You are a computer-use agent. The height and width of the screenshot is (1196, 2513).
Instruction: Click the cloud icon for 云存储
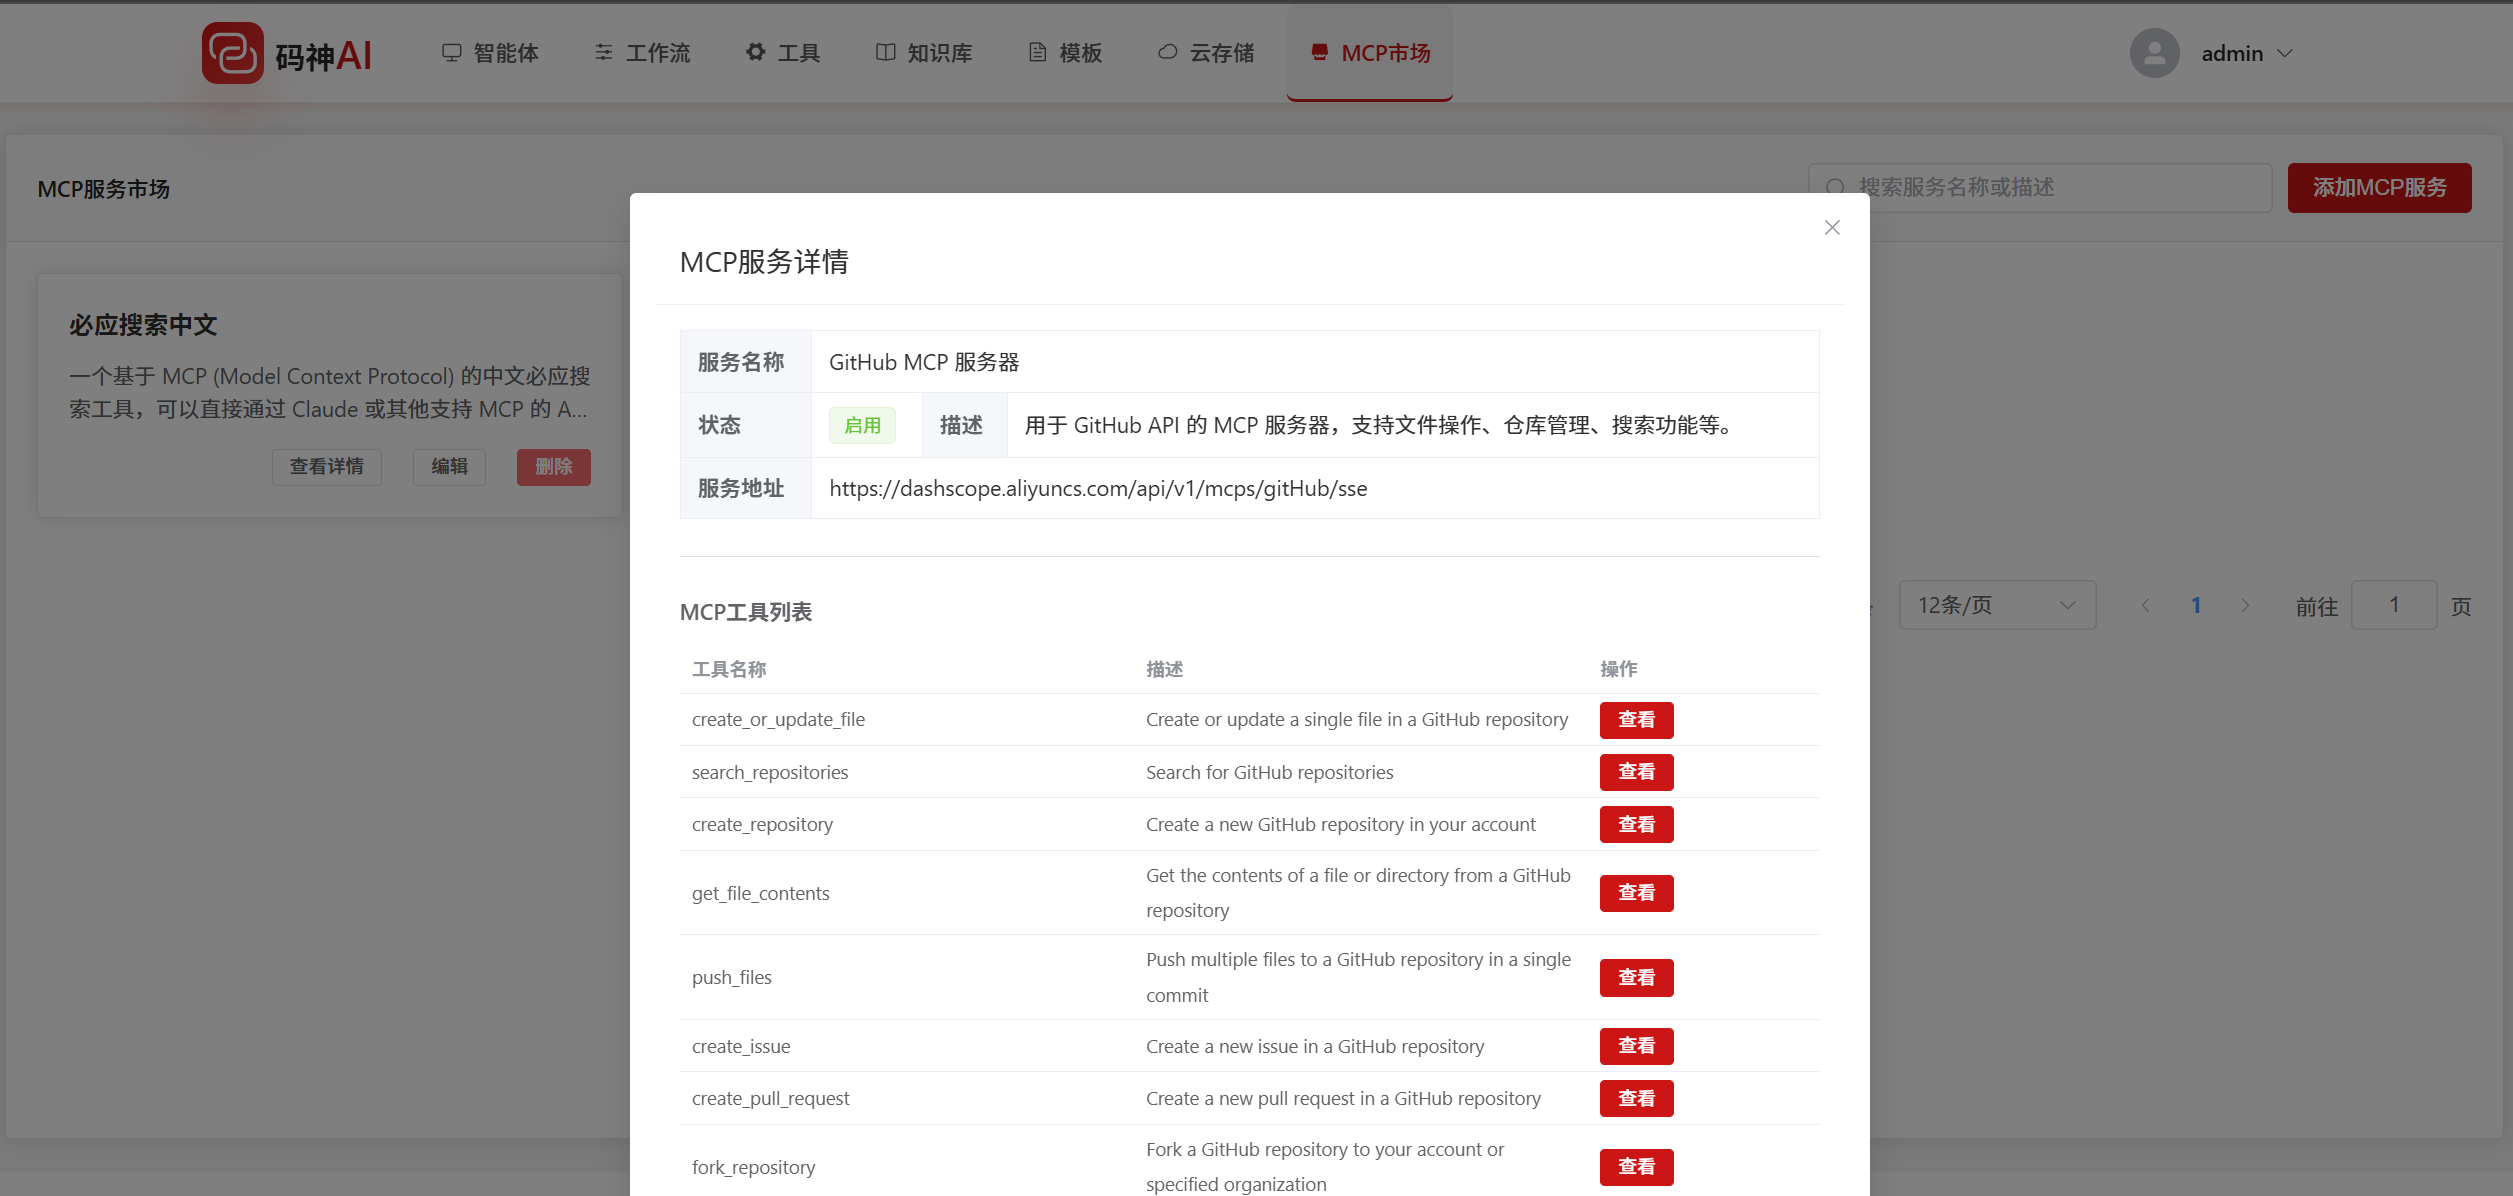pyautogui.click(x=1167, y=52)
